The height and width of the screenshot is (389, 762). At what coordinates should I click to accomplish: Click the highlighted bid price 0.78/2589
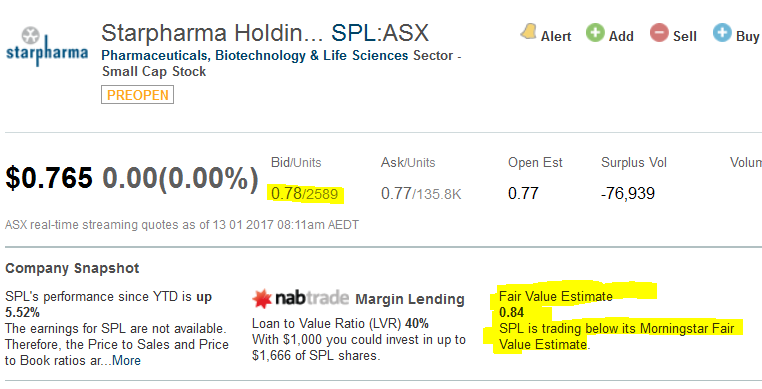click(305, 194)
